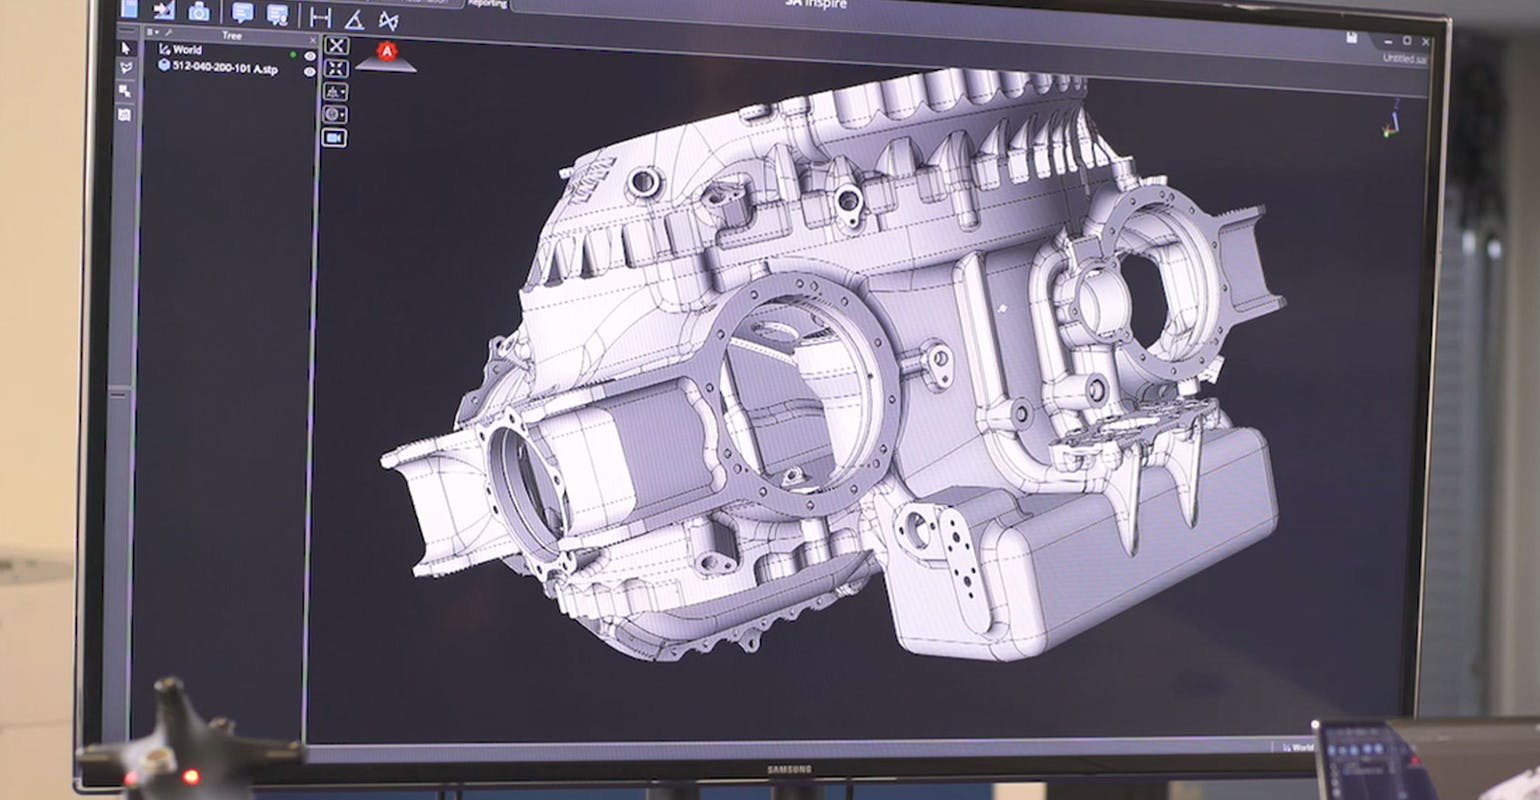
Task: Open the Tree panel list options dropdown
Action: tap(152, 32)
